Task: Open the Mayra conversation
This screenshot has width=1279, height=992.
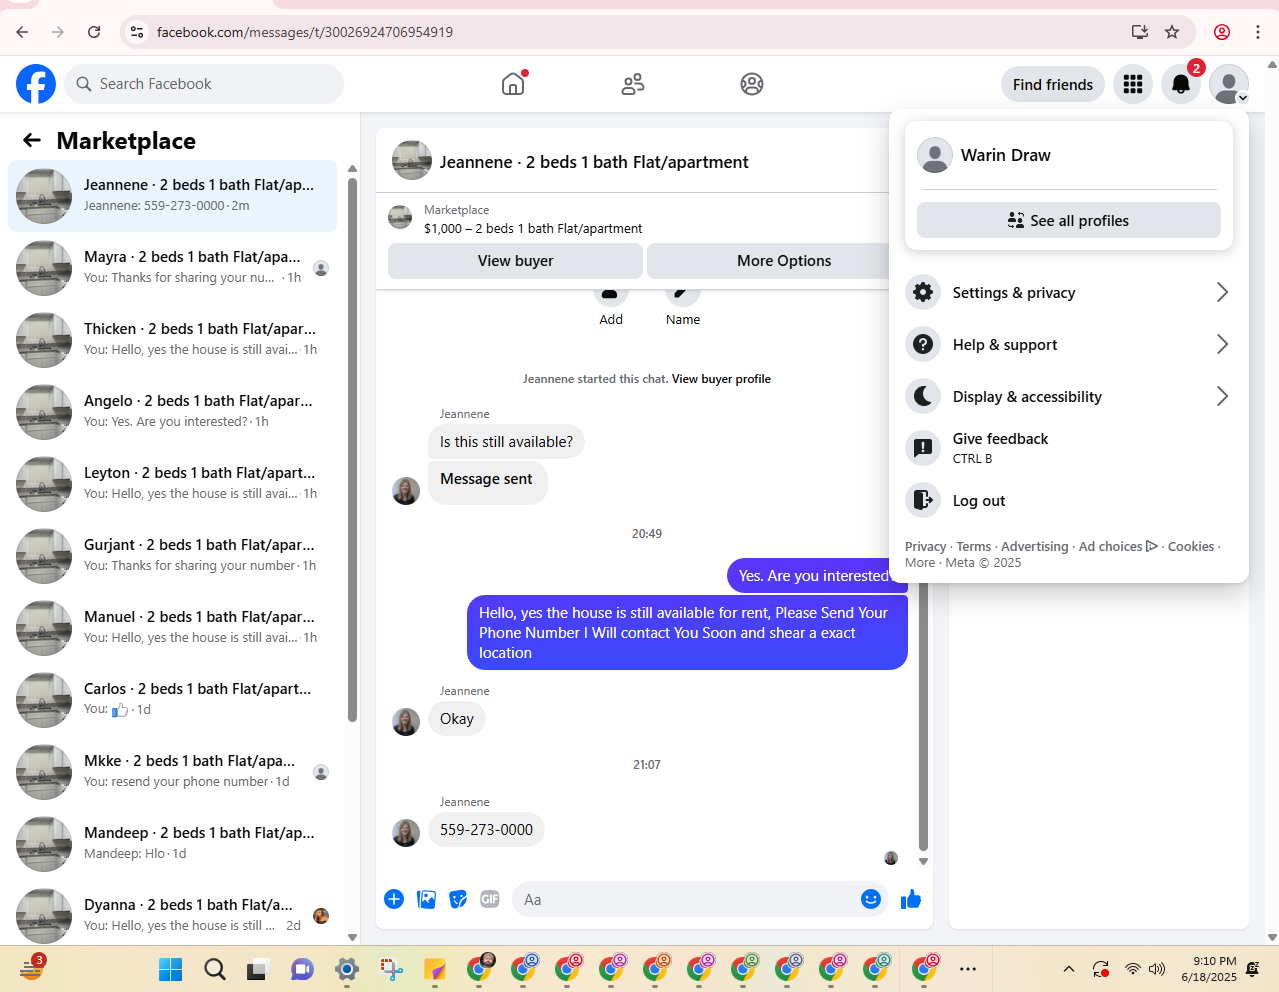Action: tap(172, 267)
